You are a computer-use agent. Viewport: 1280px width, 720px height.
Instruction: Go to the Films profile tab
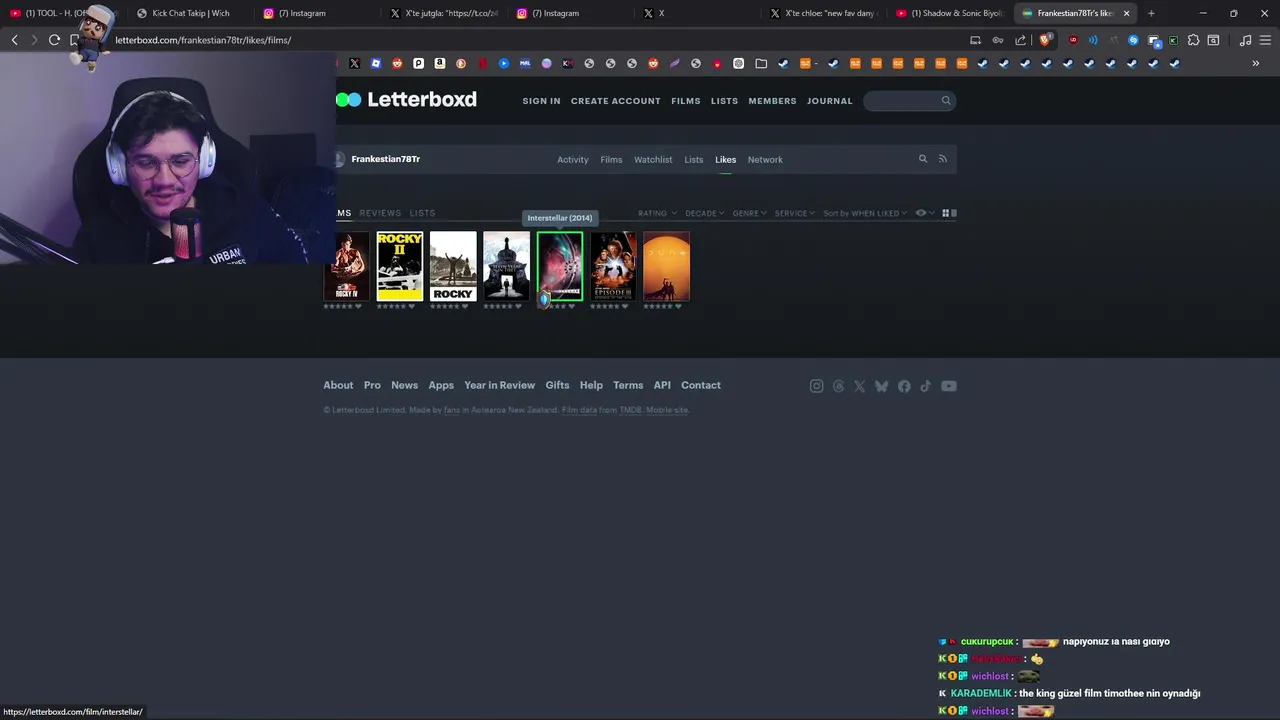(x=611, y=160)
